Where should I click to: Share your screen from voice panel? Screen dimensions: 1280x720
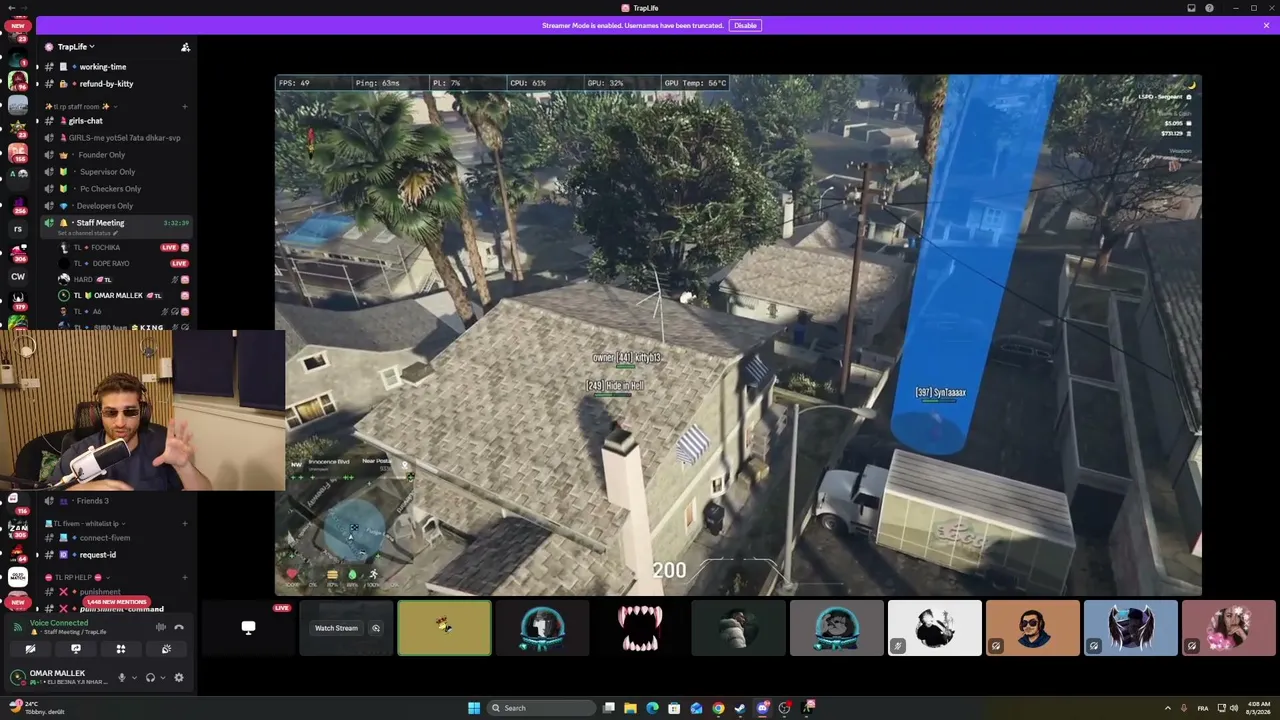point(75,649)
